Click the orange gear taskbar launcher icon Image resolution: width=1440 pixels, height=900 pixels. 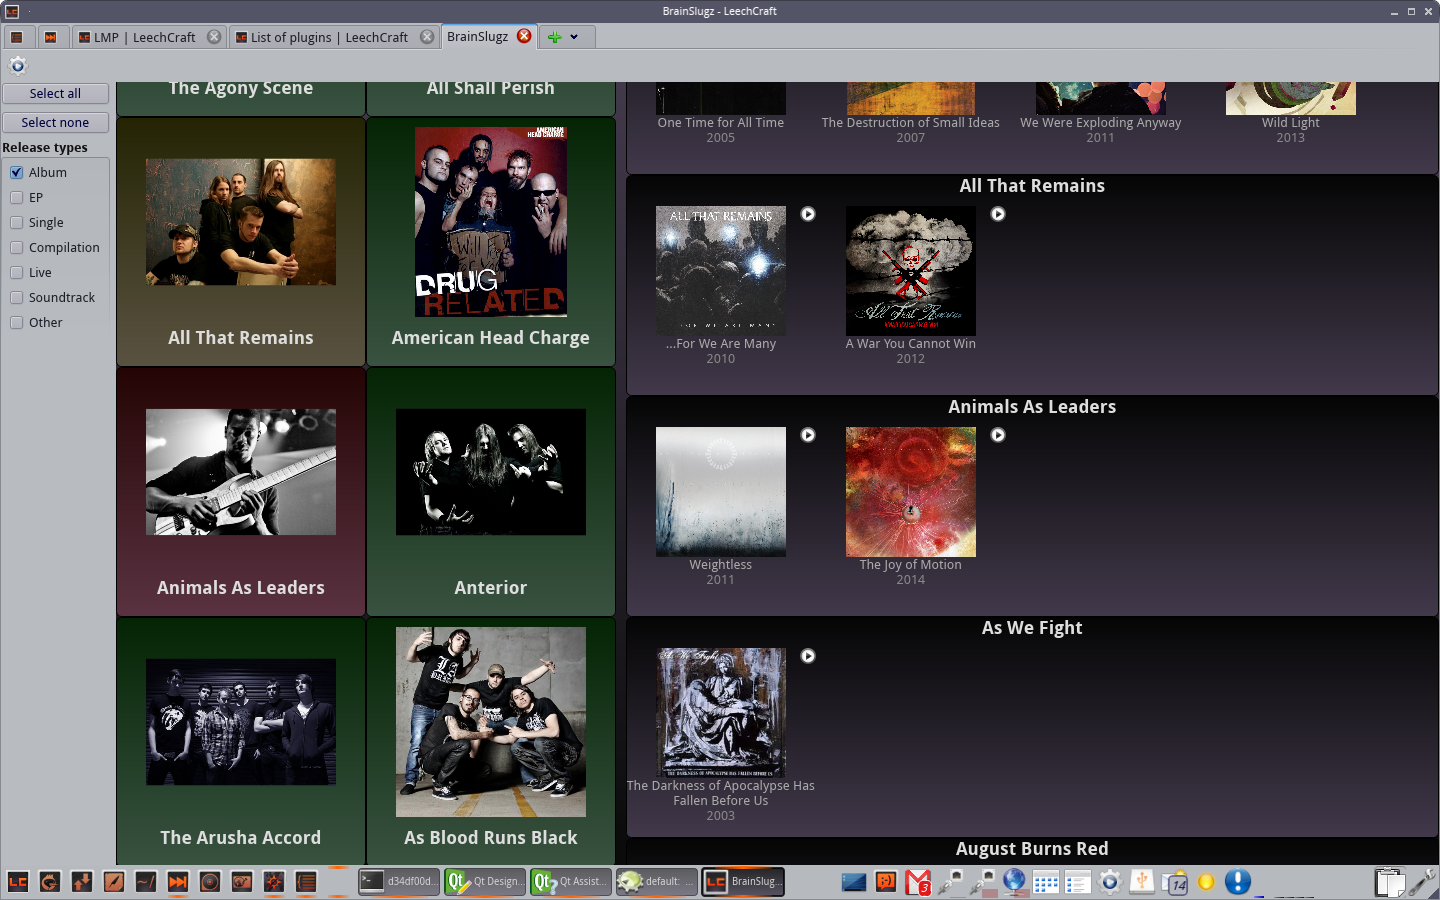pos(274,882)
